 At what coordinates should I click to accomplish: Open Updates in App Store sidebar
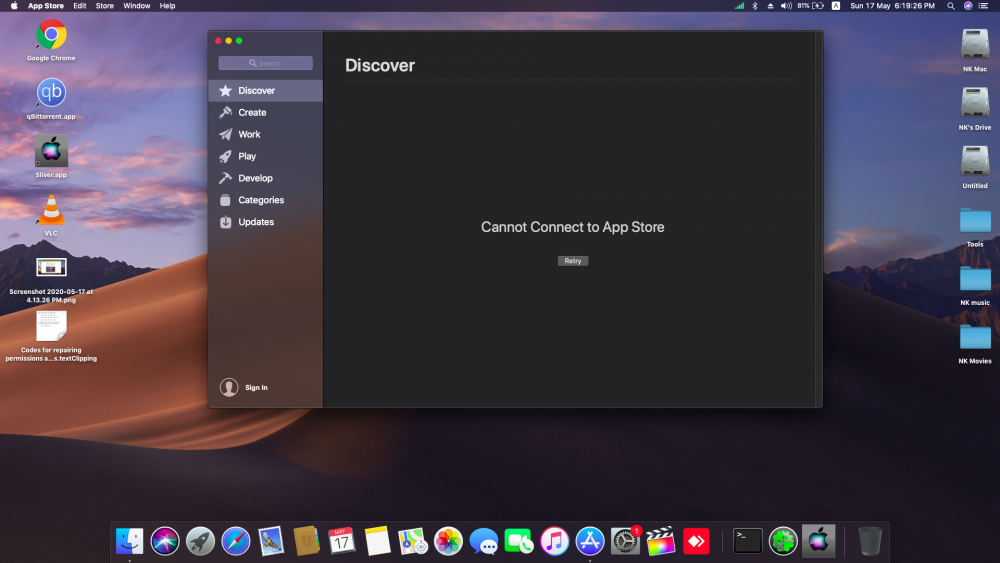coord(256,222)
